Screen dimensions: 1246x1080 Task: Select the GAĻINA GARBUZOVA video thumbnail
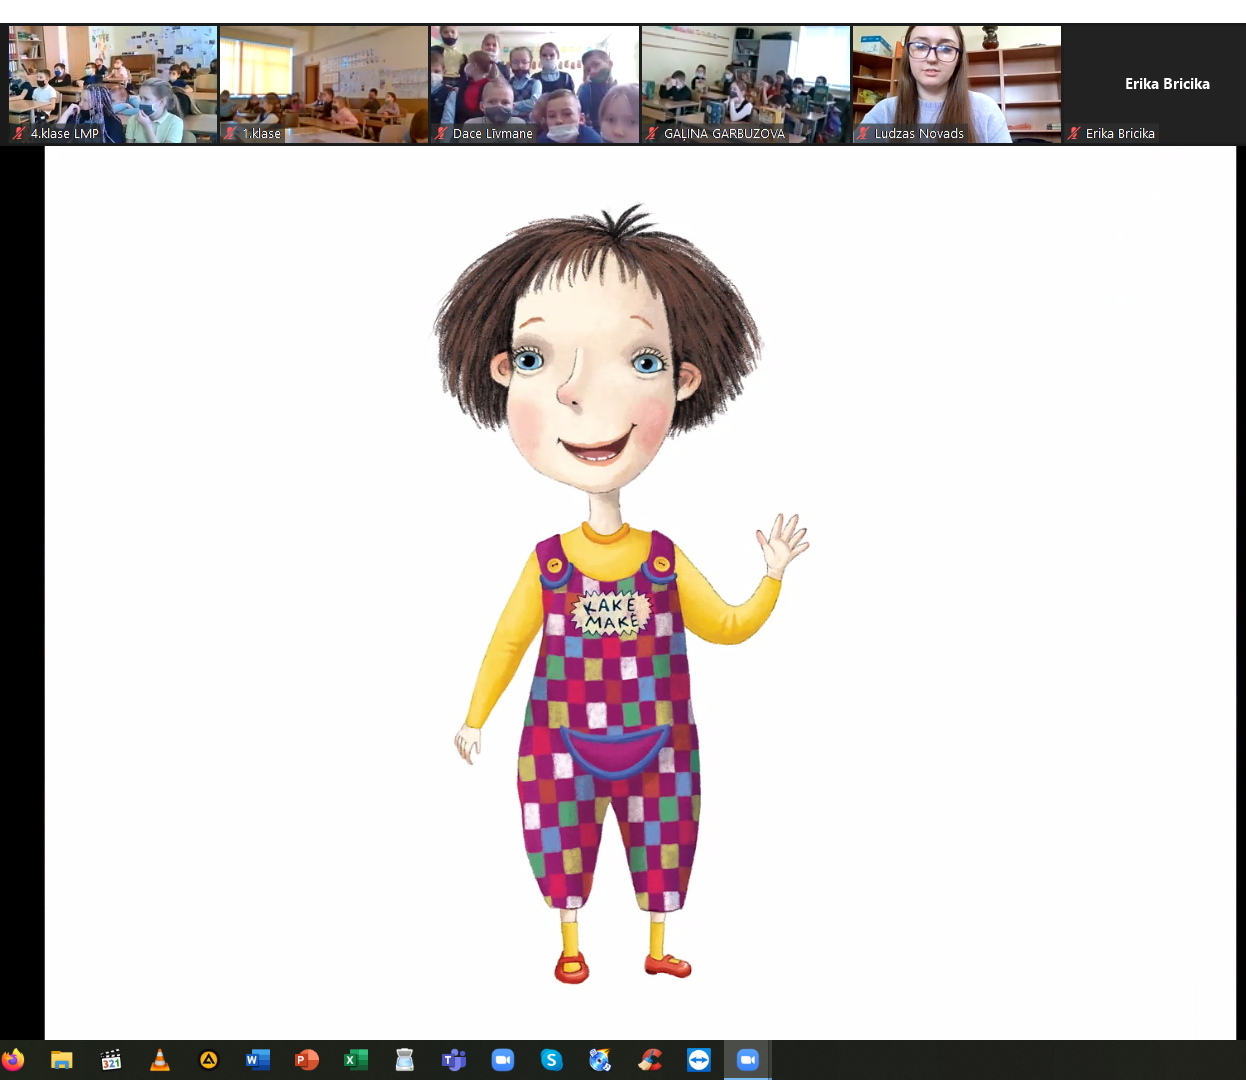[746, 84]
